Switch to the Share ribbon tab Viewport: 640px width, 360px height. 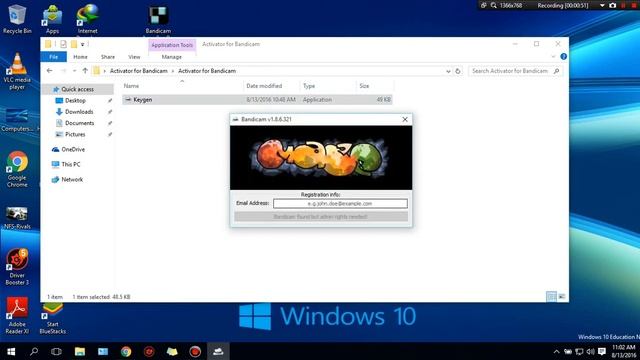[108, 57]
